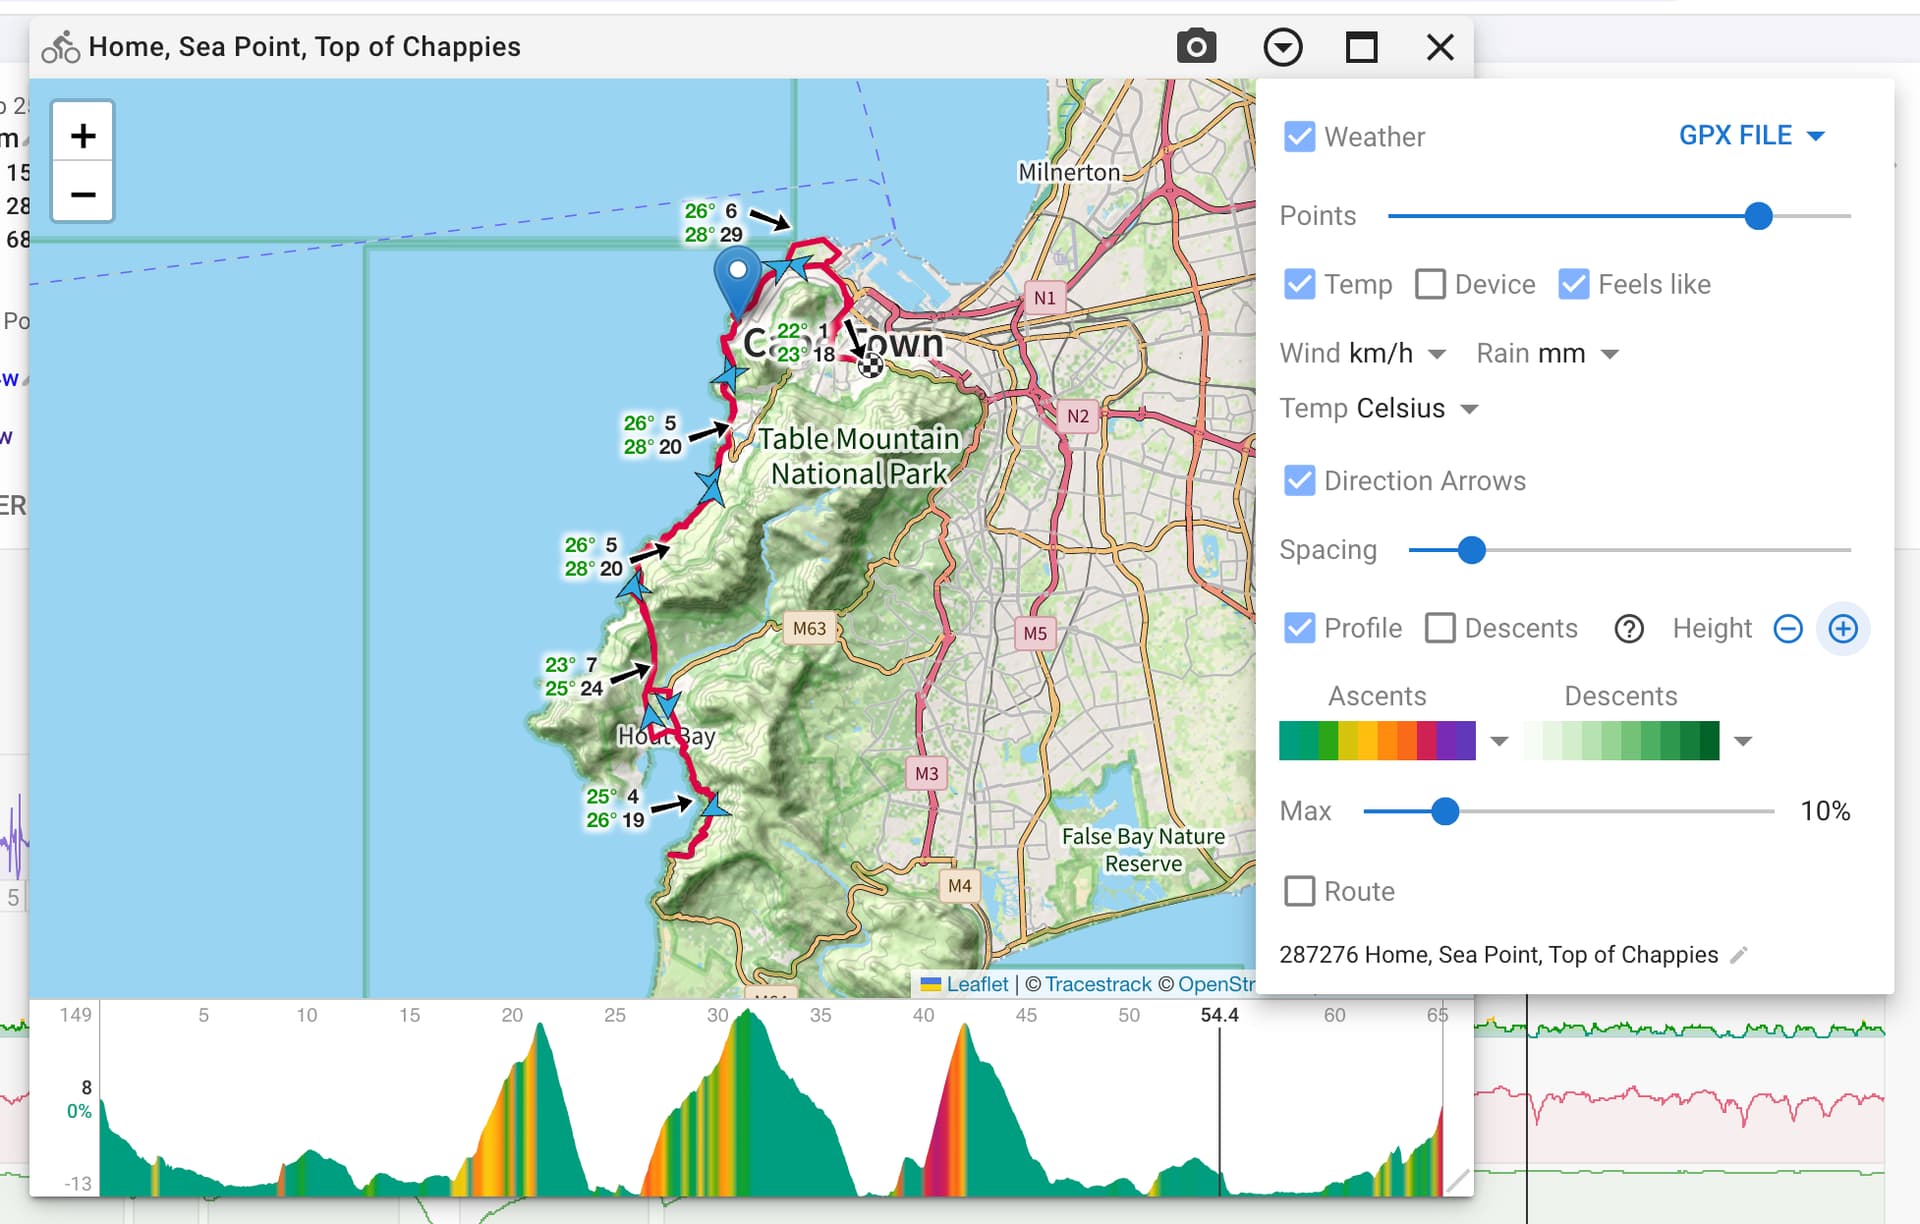1920x1224 pixels.
Task: Decrease profile height with minus circle
Action: [1788, 629]
